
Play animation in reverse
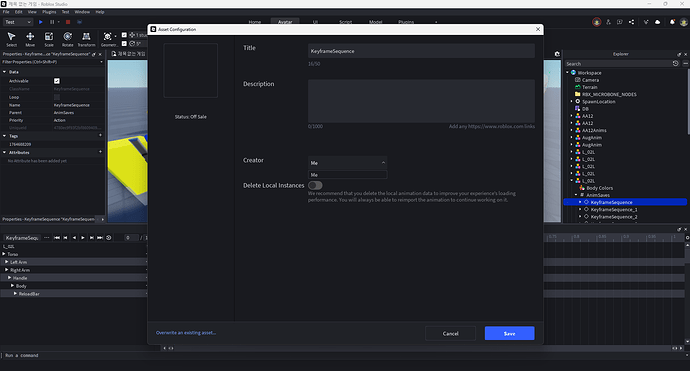point(74,238)
